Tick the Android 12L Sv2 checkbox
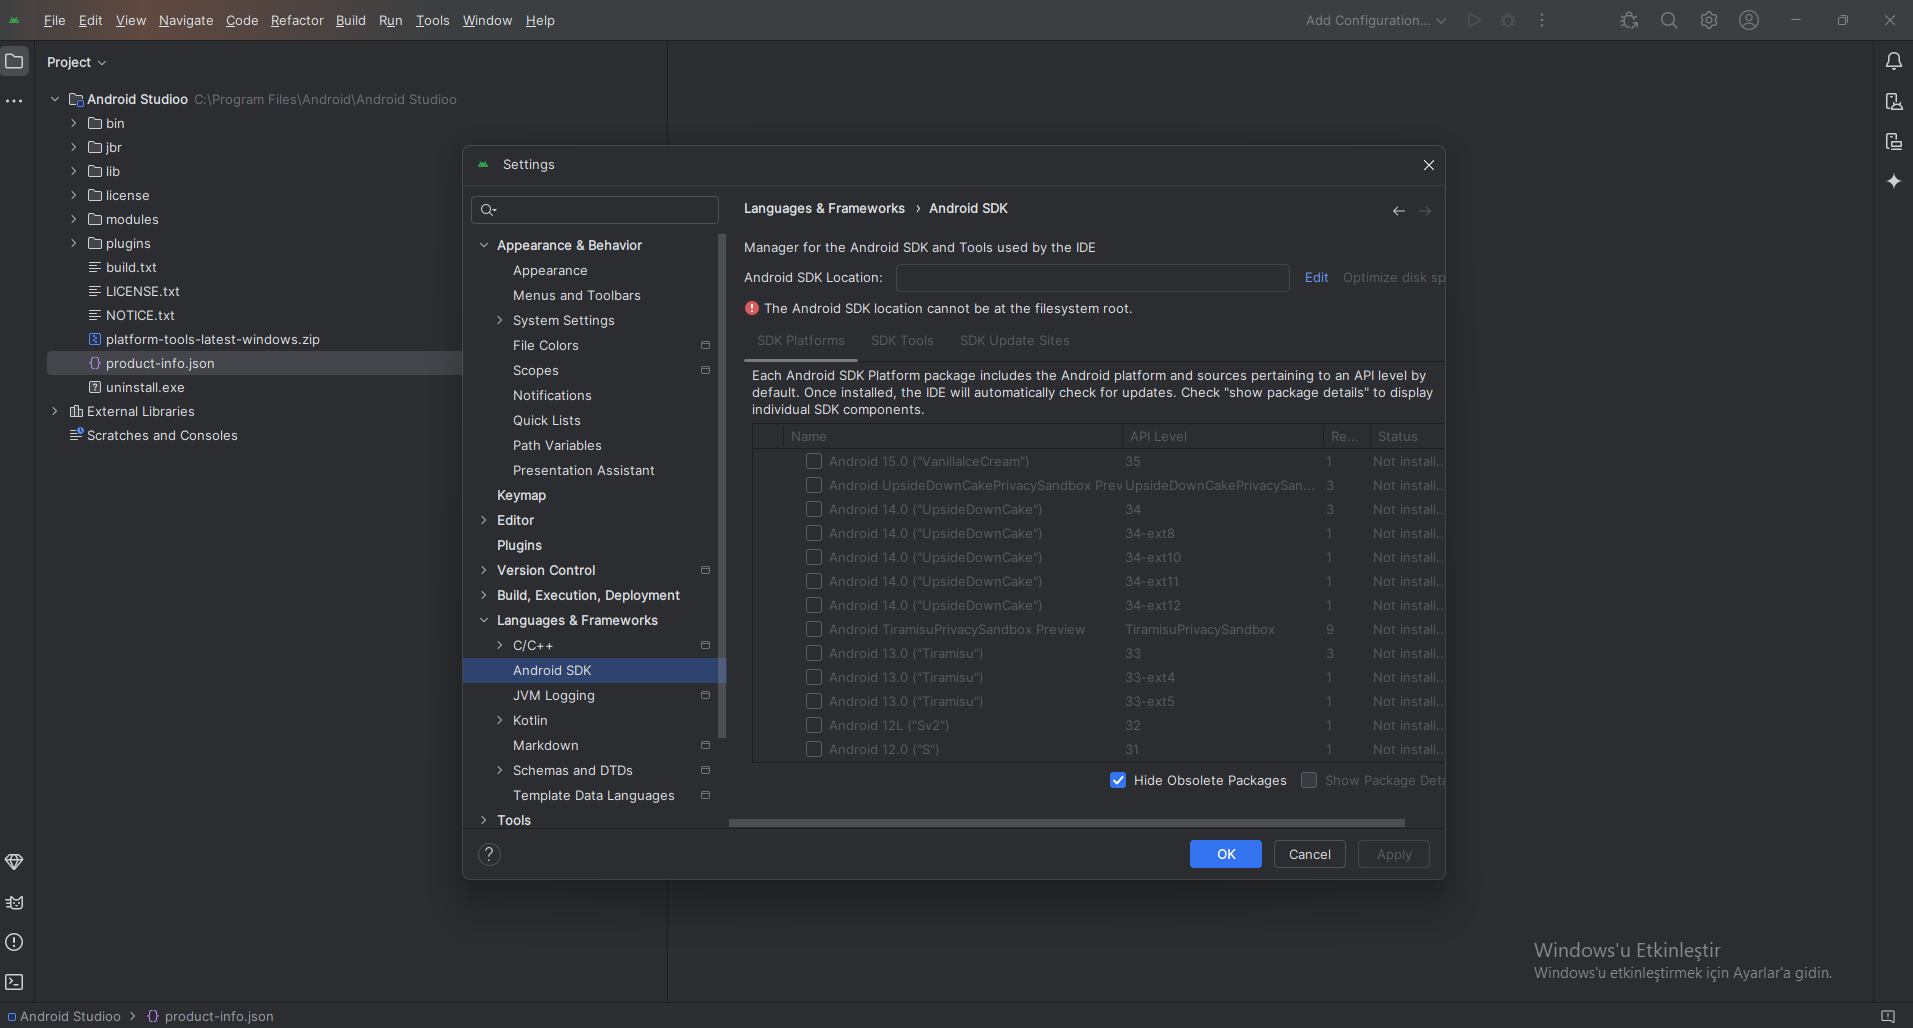Screen dimensions: 1913x1028 click(x=814, y=726)
